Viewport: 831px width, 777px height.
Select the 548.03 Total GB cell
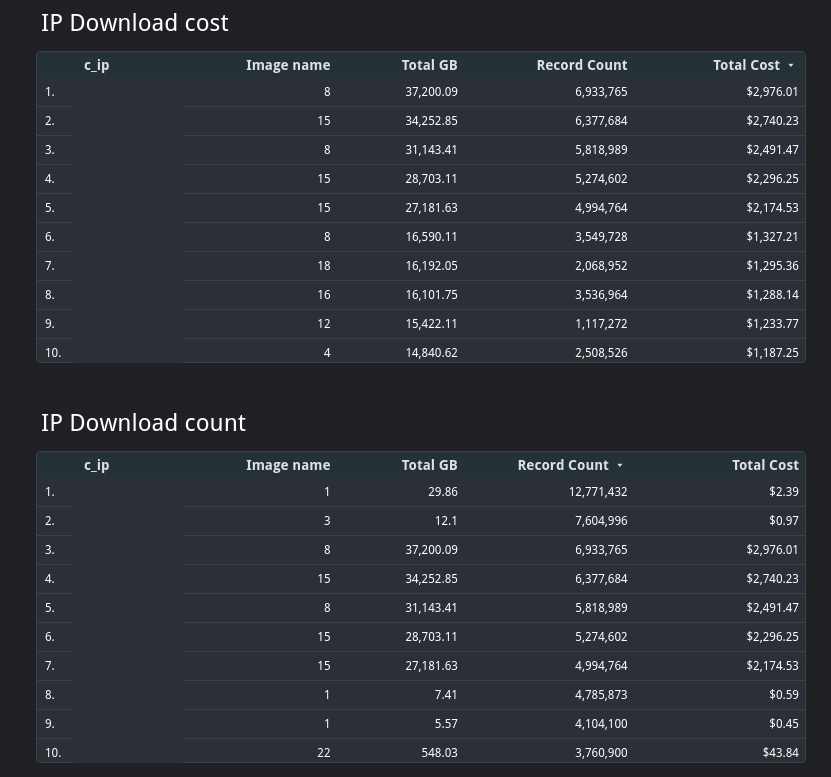tap(439, 753)
